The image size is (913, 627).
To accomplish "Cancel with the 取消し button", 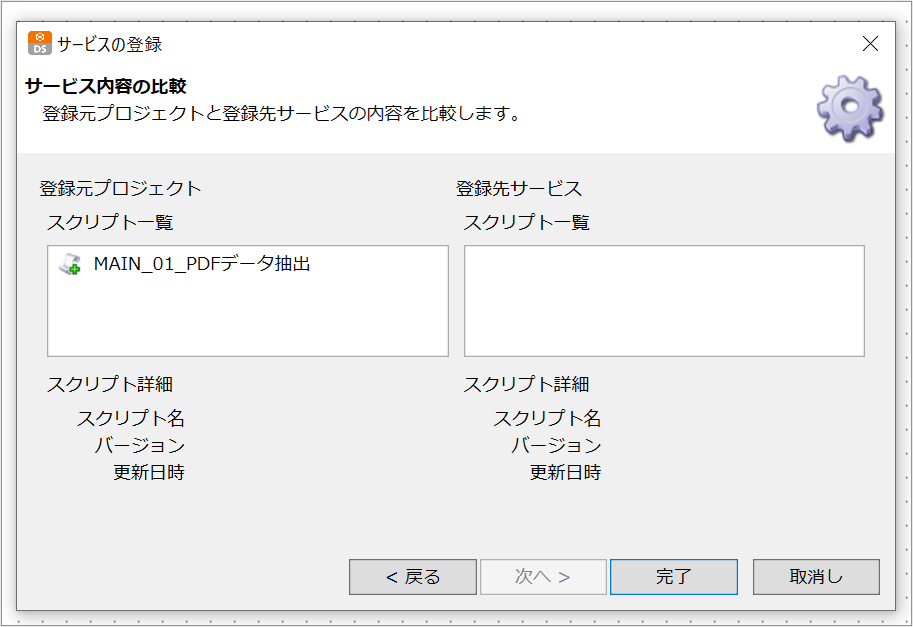I will click(816, 577).
